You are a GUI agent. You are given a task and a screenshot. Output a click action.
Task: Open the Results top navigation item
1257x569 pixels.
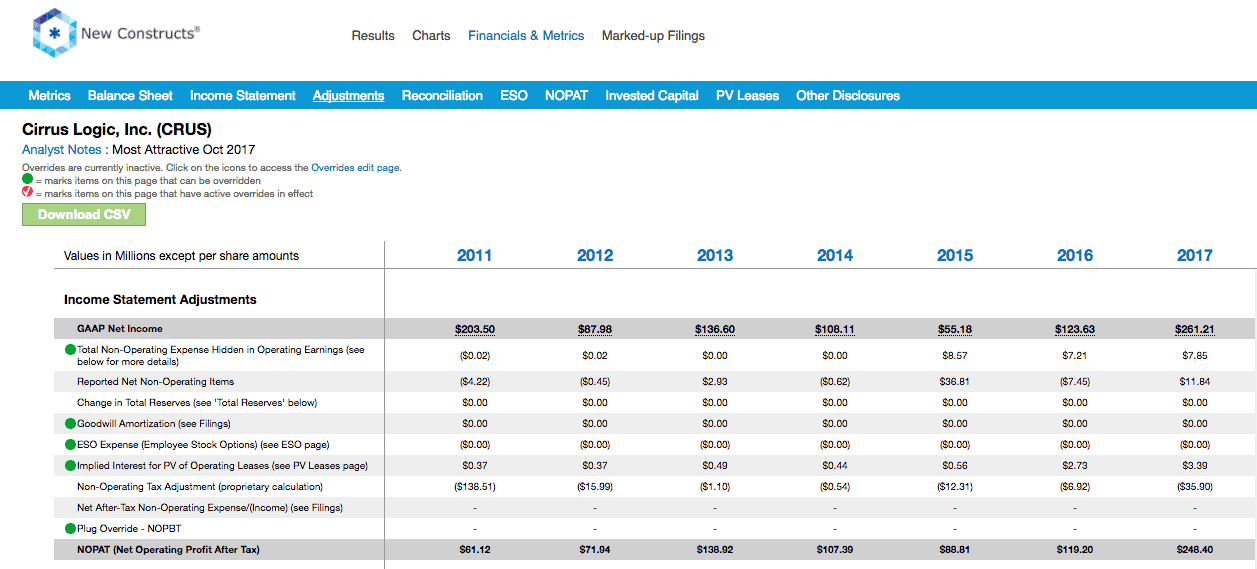pyautogui.click(x=373, y=35)
